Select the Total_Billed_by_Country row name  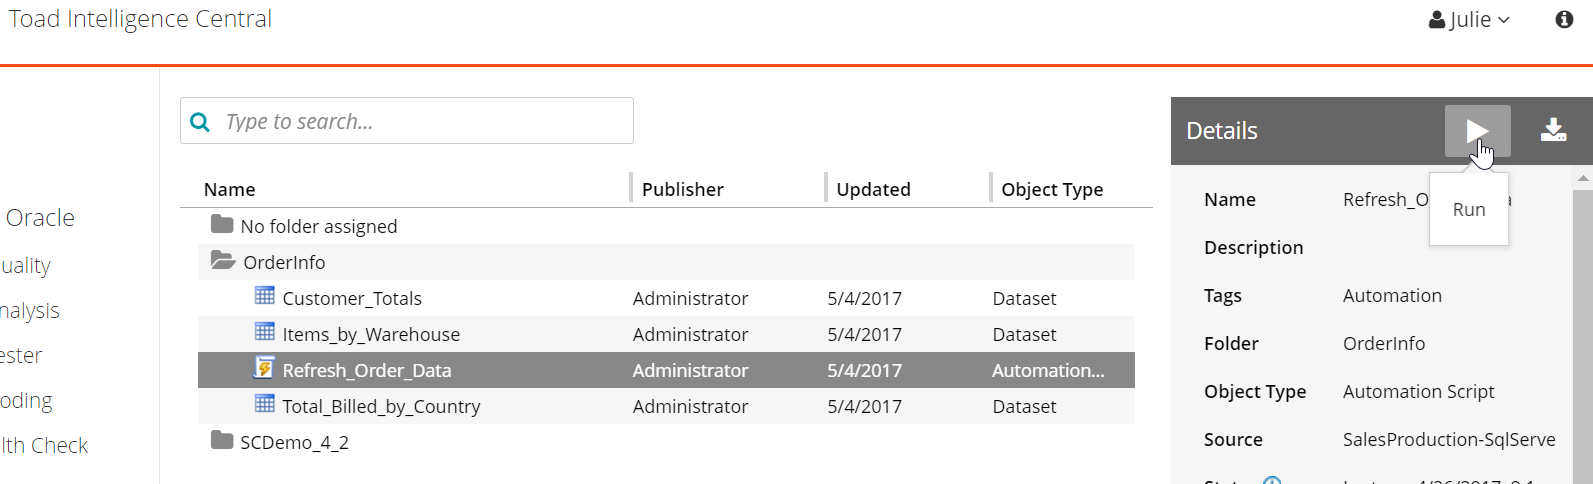[381, 406]
